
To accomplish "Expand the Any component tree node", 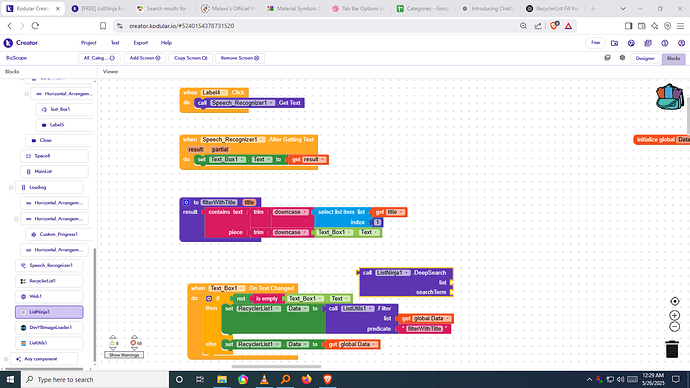I will 6,359.
